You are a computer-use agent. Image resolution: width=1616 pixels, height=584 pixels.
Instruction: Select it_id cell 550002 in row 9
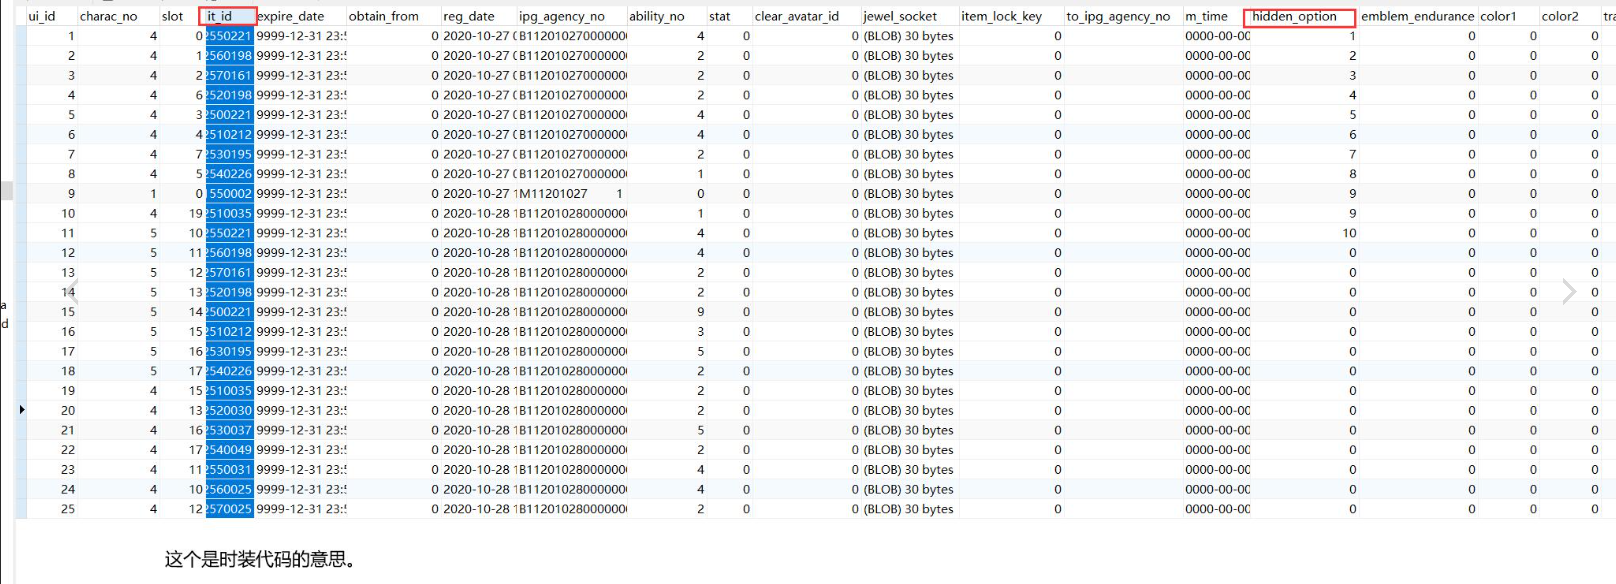230,194
